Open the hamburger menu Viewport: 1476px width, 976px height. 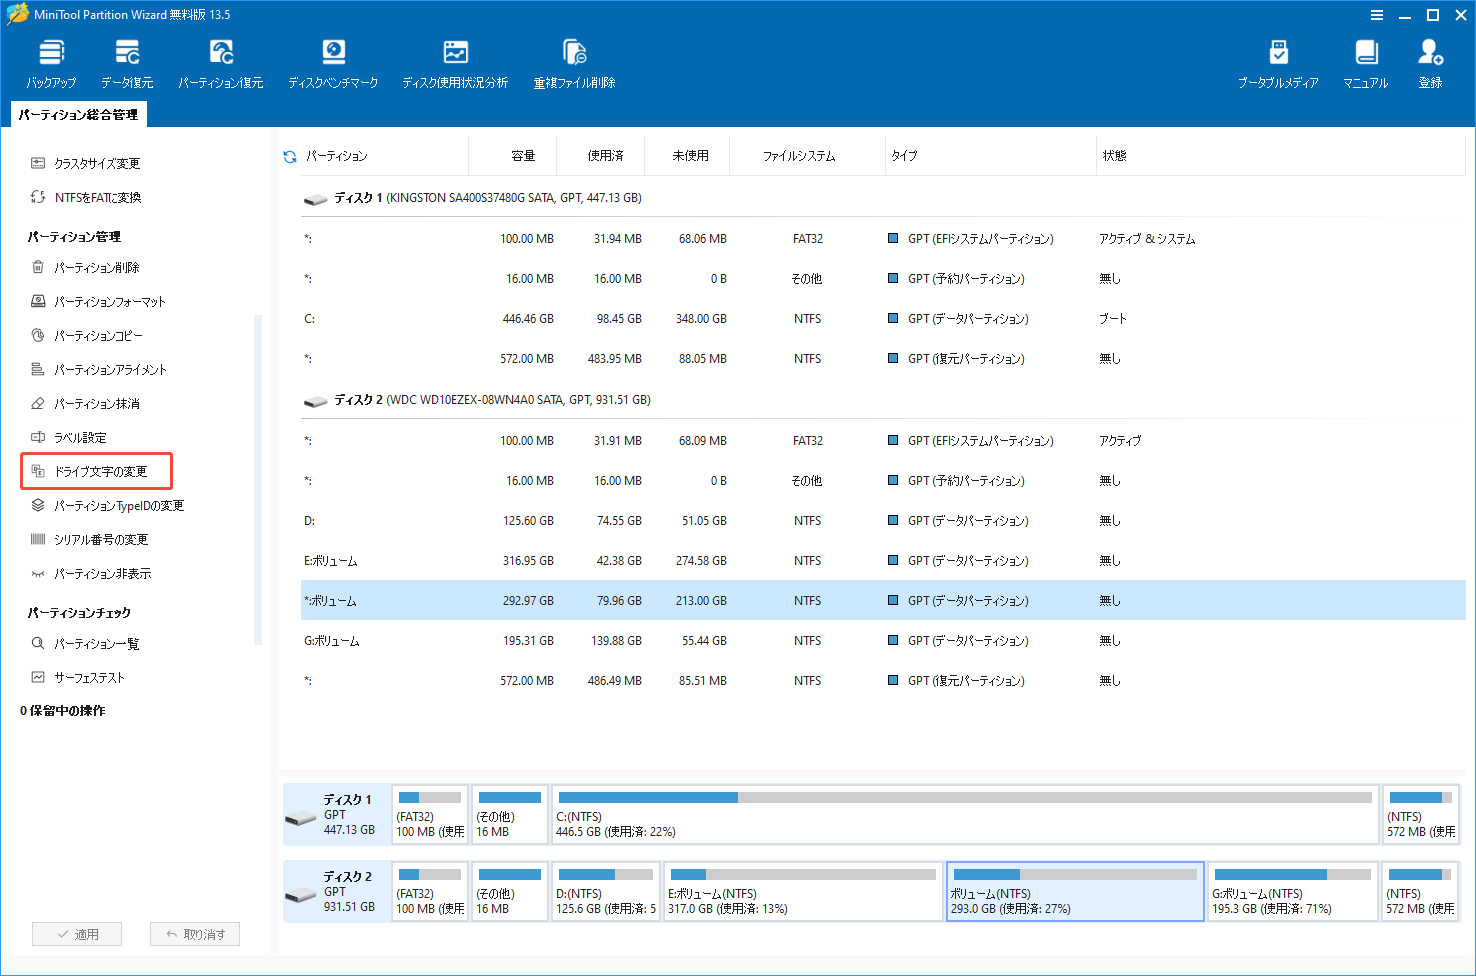1377,14
